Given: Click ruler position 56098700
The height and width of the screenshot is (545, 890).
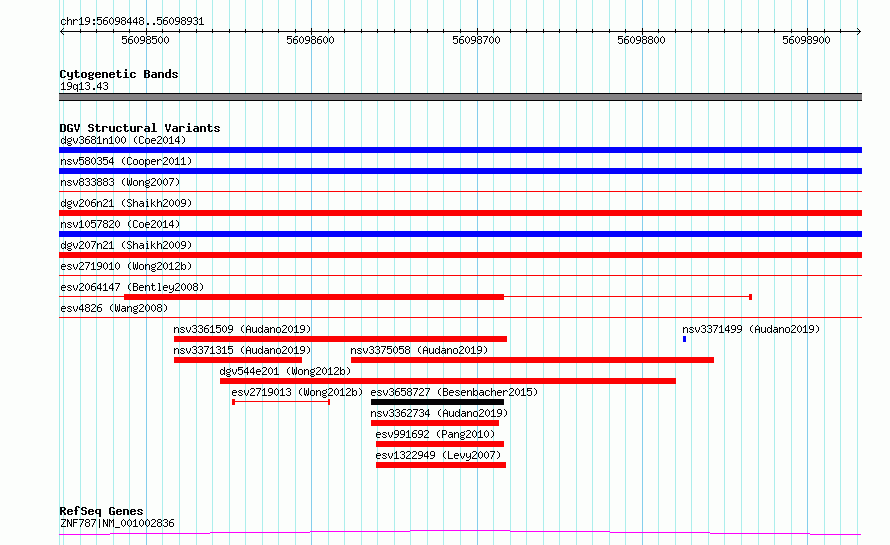Looking at the screenshot, I should coord(476,40).
